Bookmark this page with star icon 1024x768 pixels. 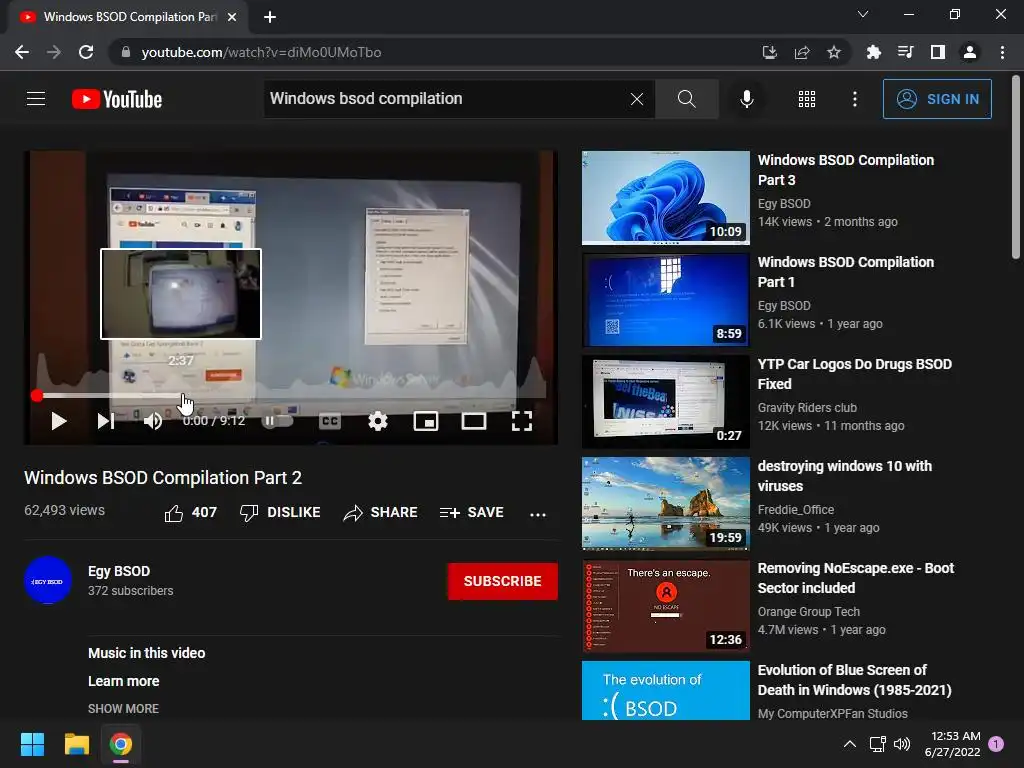click(x=833, y=52)
